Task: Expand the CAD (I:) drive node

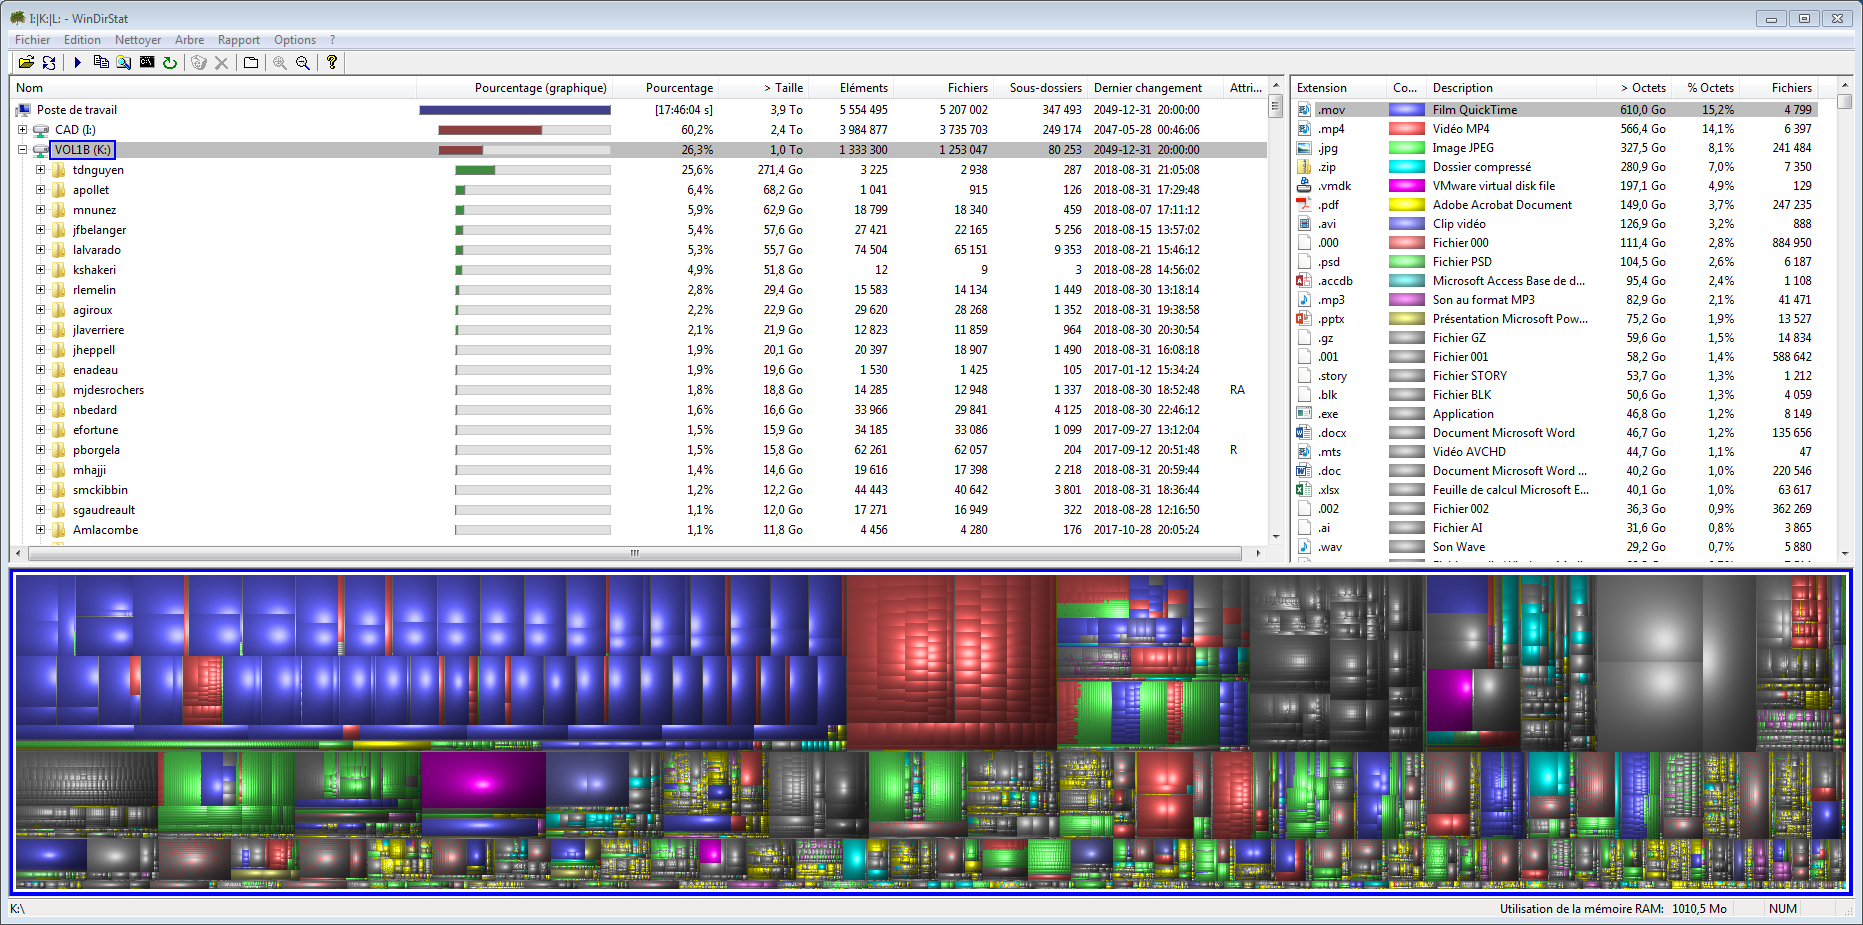Action: click(x=22, y=130)
